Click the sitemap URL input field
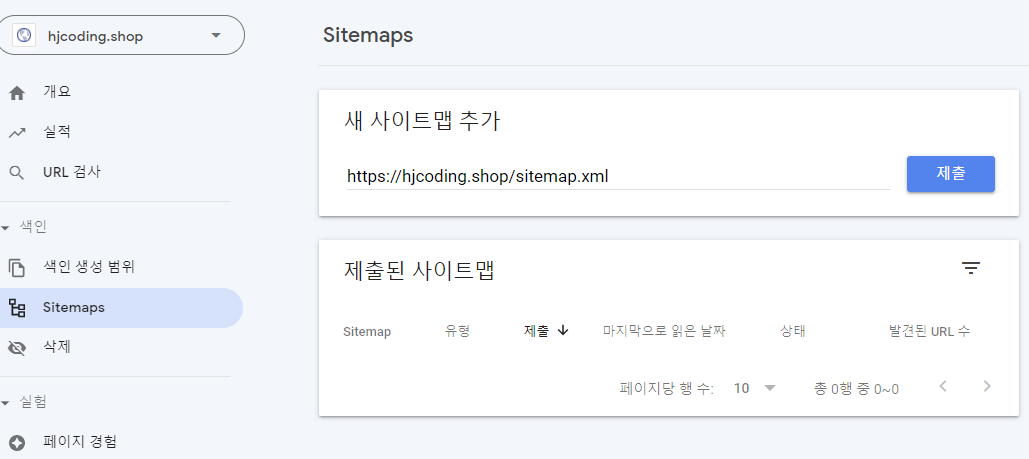1029x459 pixels. pyautogui.click(x=618, y=176)
